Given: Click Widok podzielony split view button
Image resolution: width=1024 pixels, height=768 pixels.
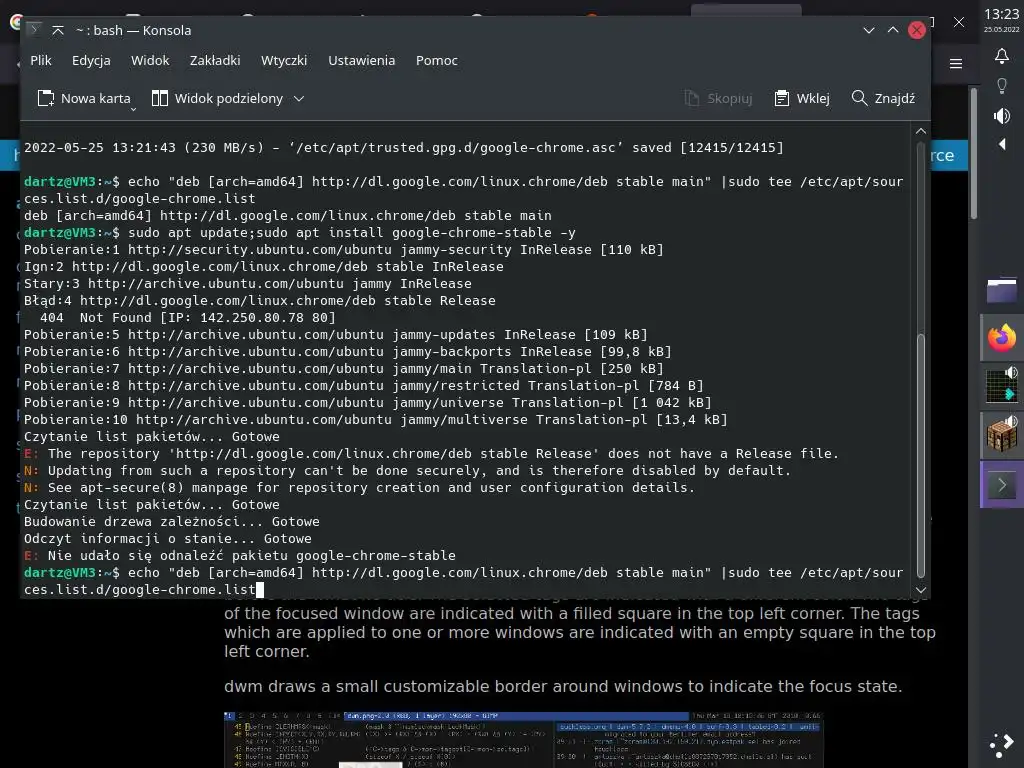Looking at the screenshot, I should 217,98.
